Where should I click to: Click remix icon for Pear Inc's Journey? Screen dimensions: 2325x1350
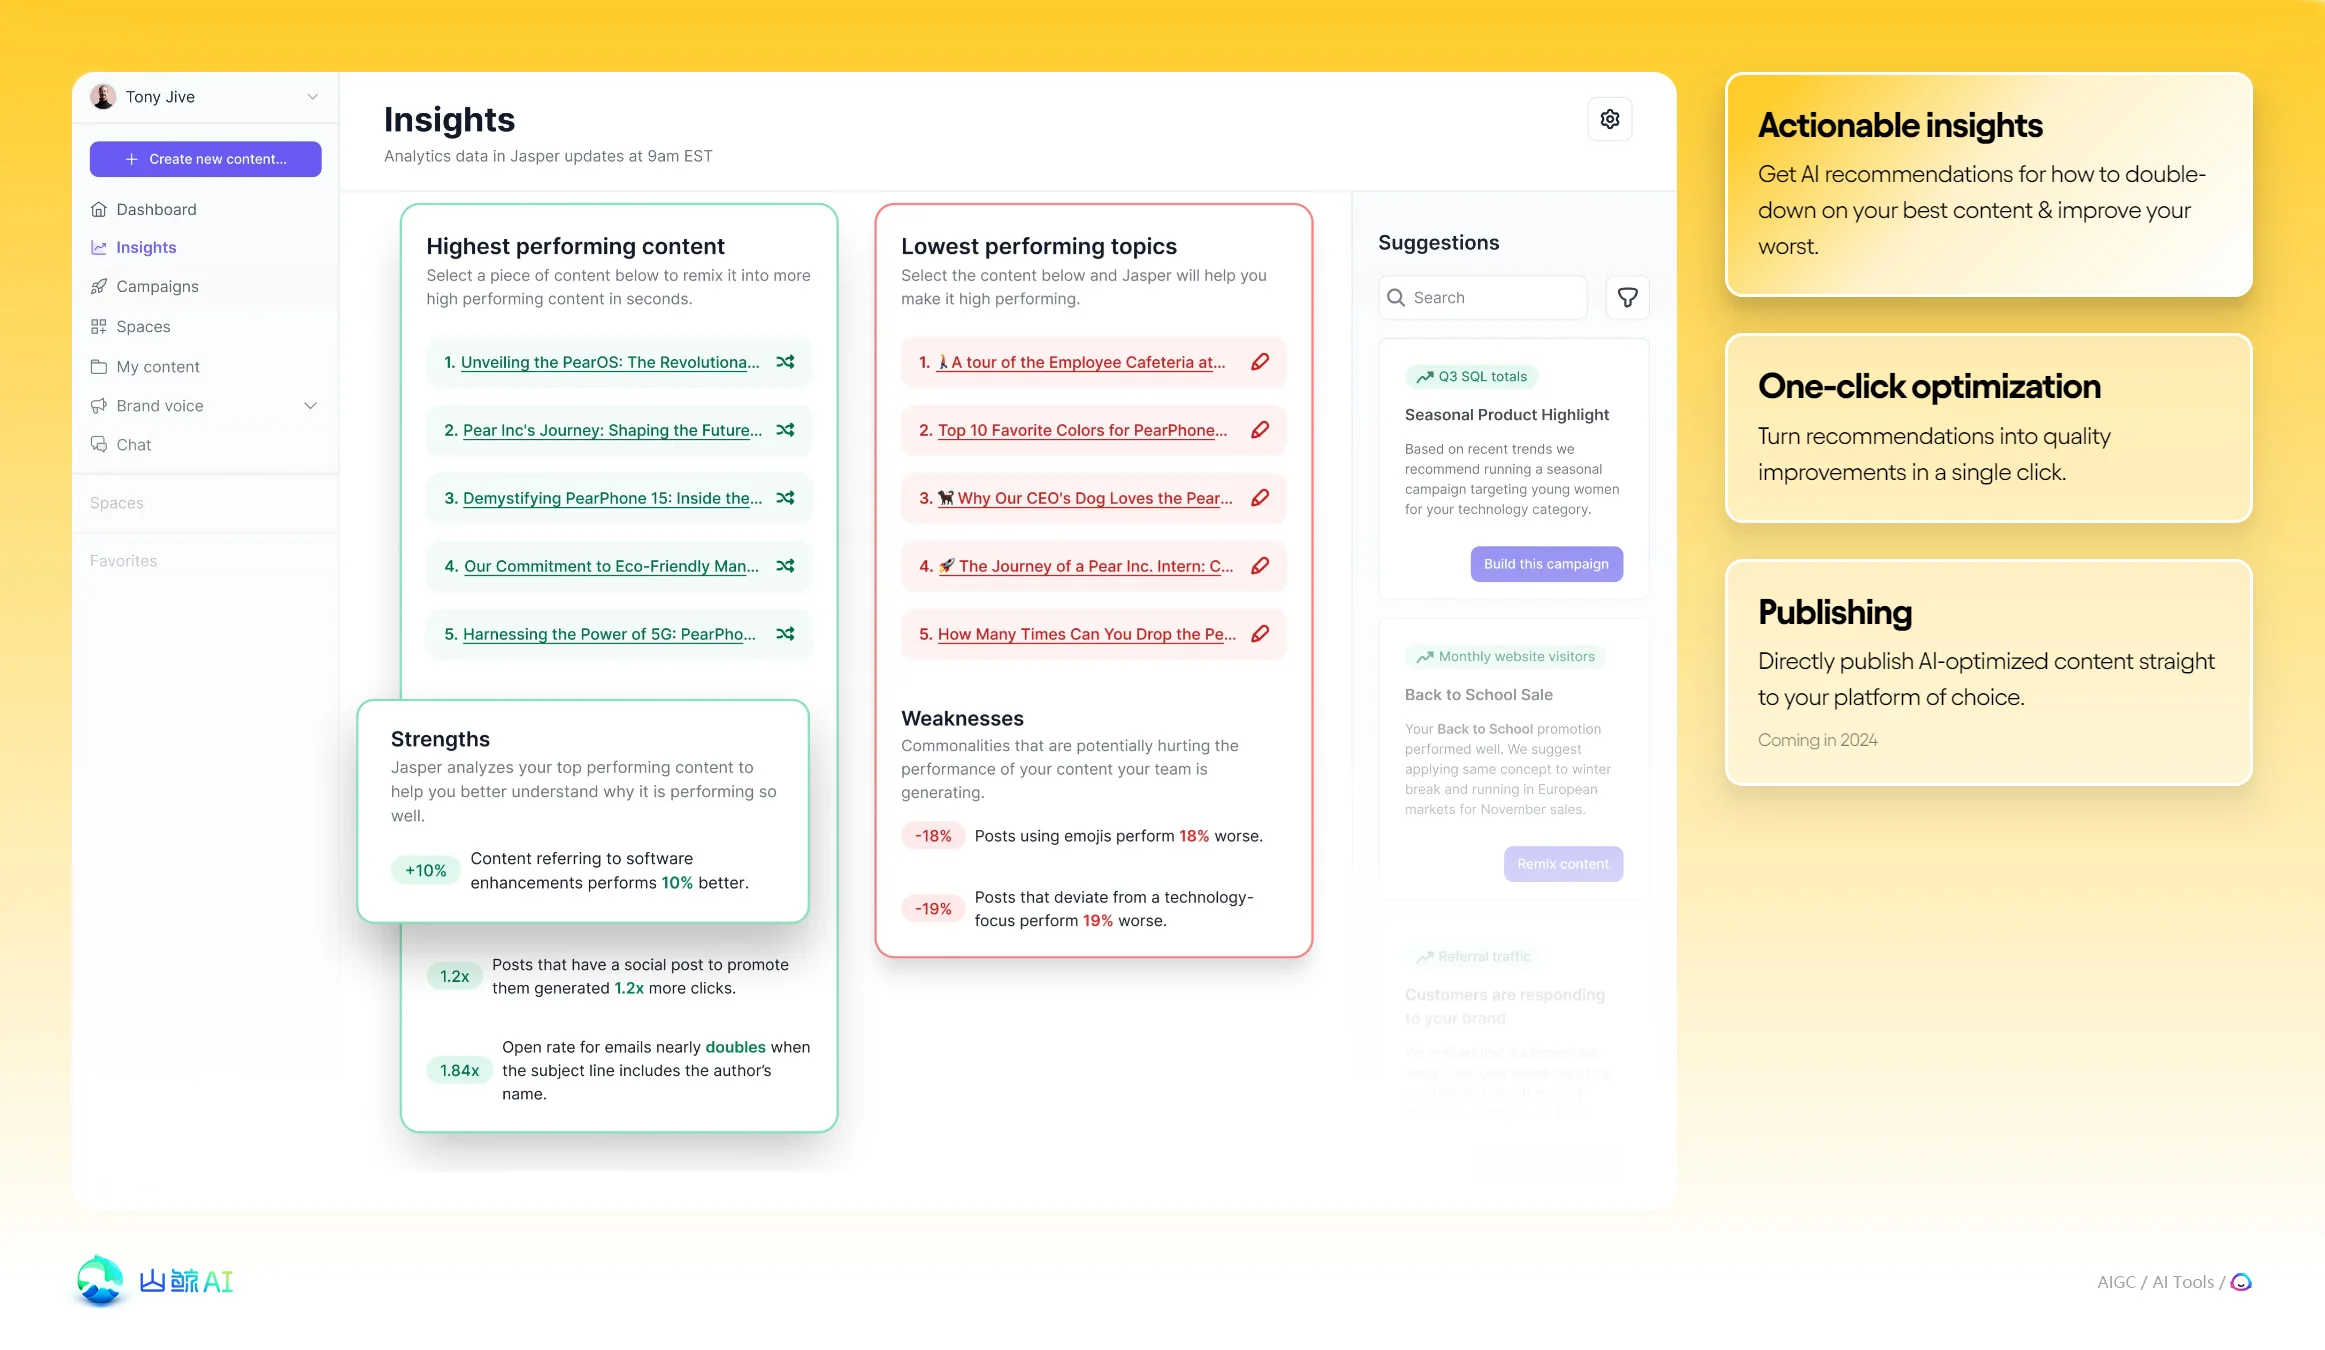(x=786, y=430)
